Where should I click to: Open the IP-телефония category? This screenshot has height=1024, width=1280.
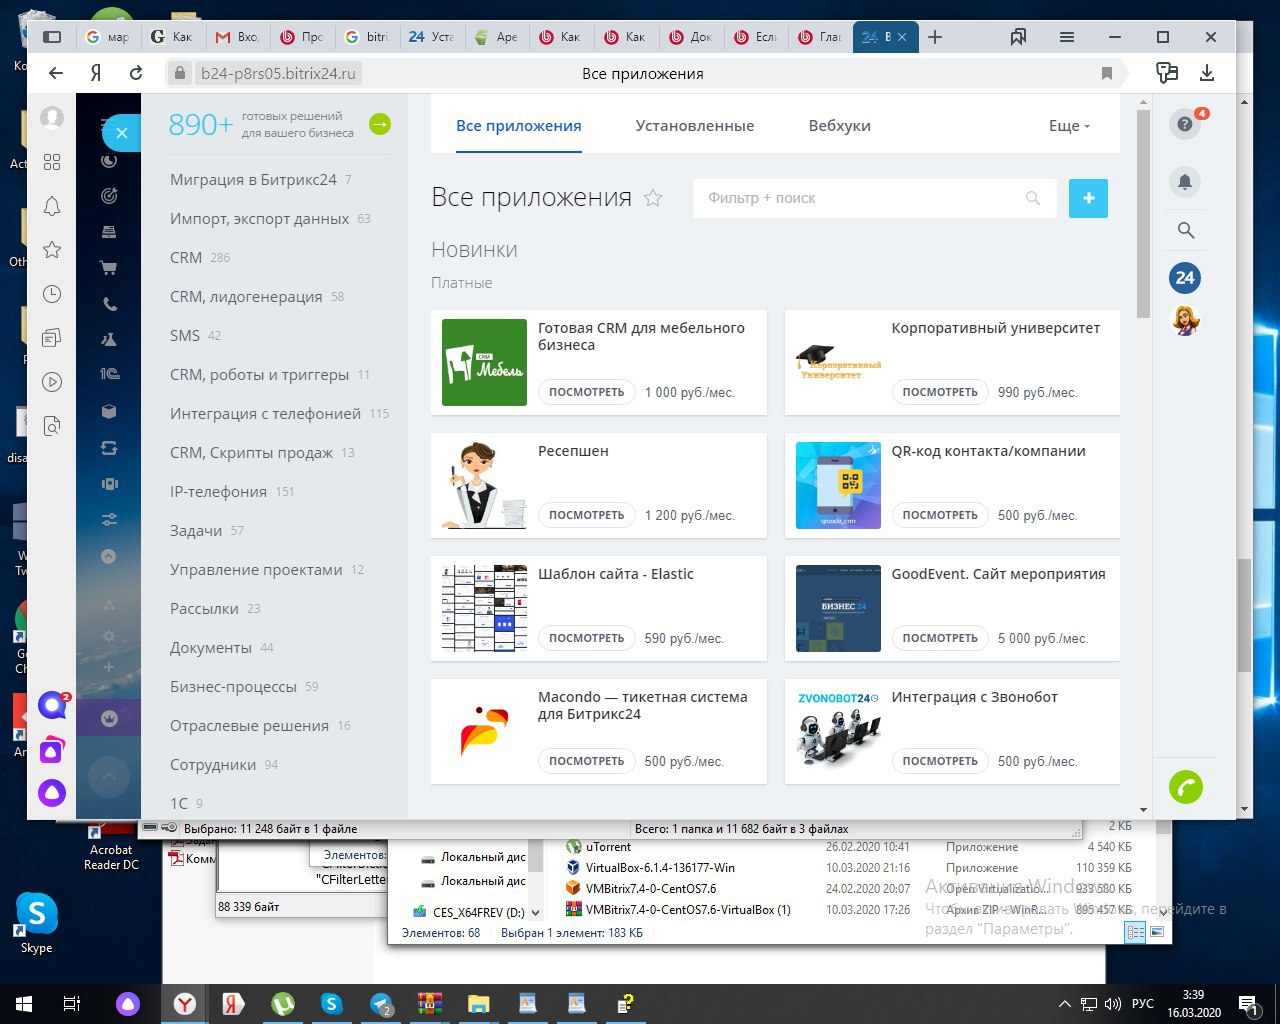coord(218,492)
